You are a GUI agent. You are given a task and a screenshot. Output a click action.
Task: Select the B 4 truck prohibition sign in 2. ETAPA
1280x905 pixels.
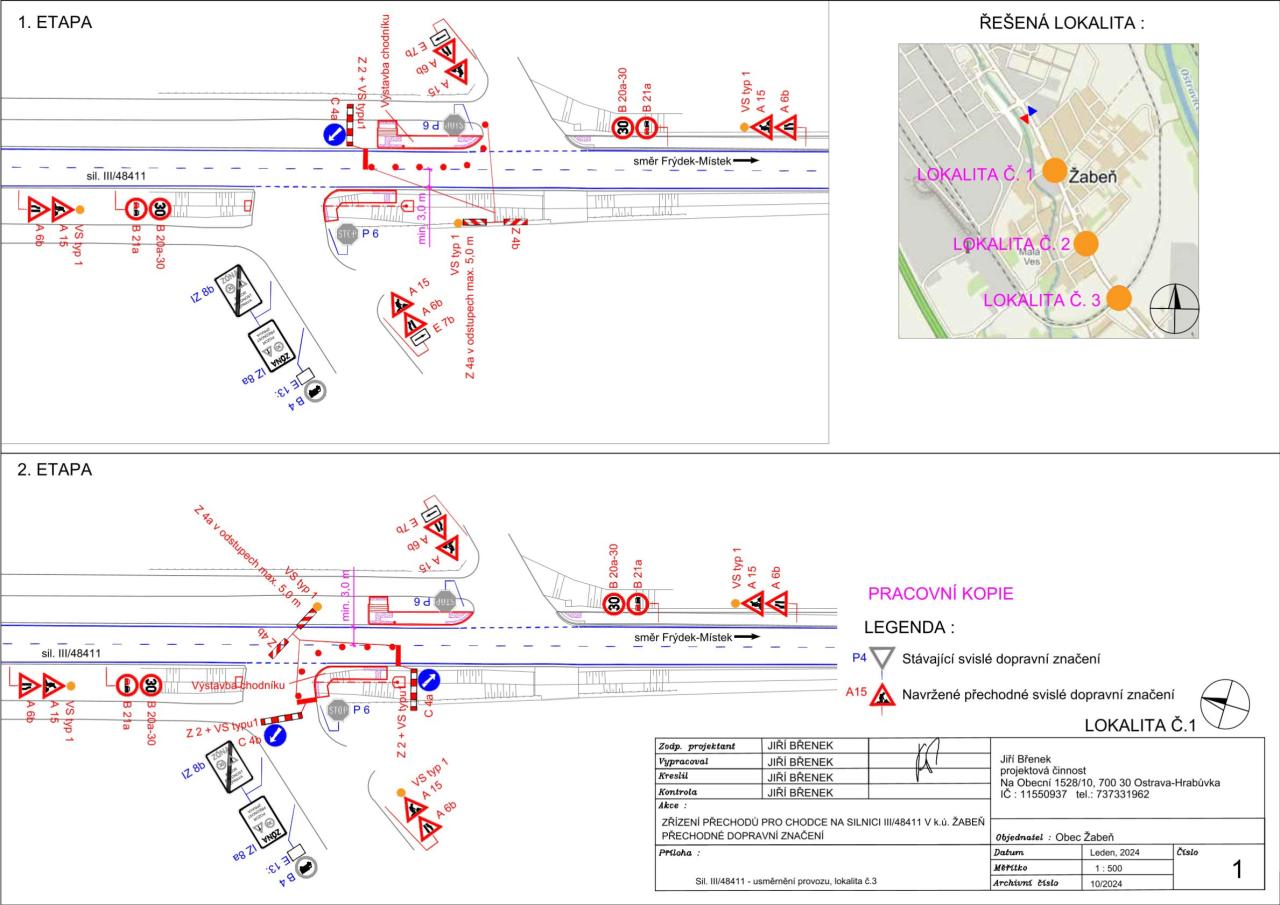click(x=305, y=869)
